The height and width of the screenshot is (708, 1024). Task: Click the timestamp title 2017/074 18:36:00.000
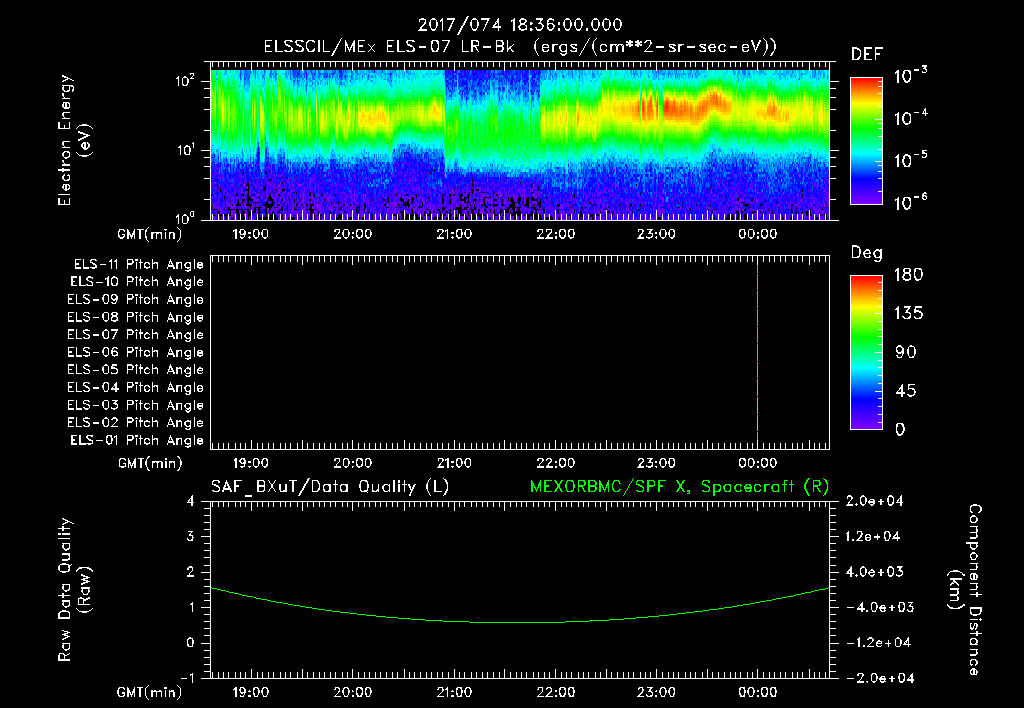click(x=520, y=25)
